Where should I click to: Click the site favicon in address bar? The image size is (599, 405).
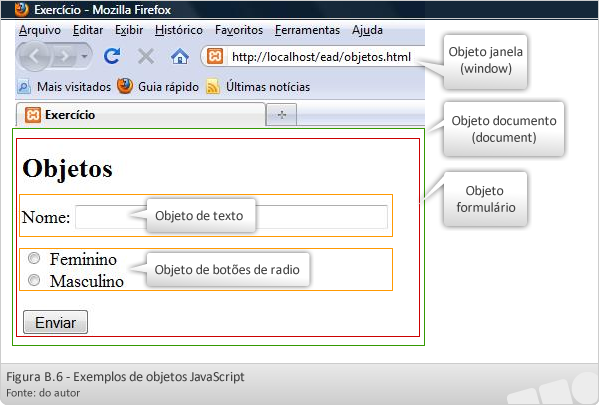[215, 57]
